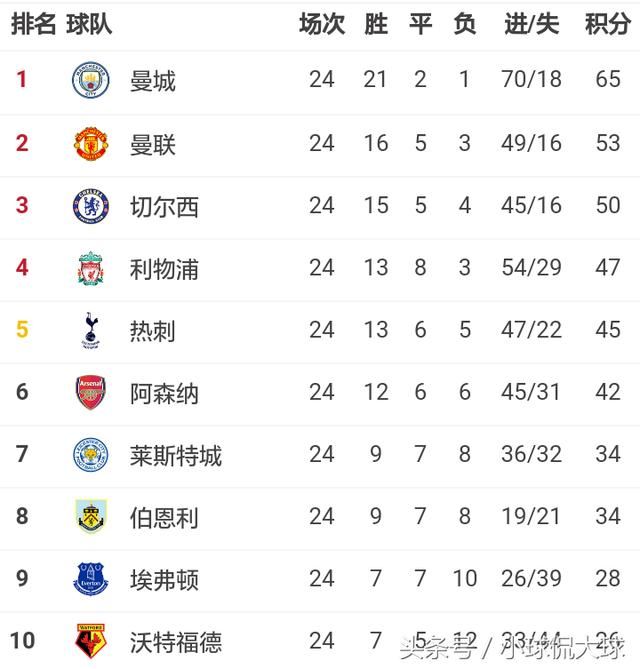Select the 排名 column header
The width and height of the screenshot is (640, 669).
click(33, 24)
